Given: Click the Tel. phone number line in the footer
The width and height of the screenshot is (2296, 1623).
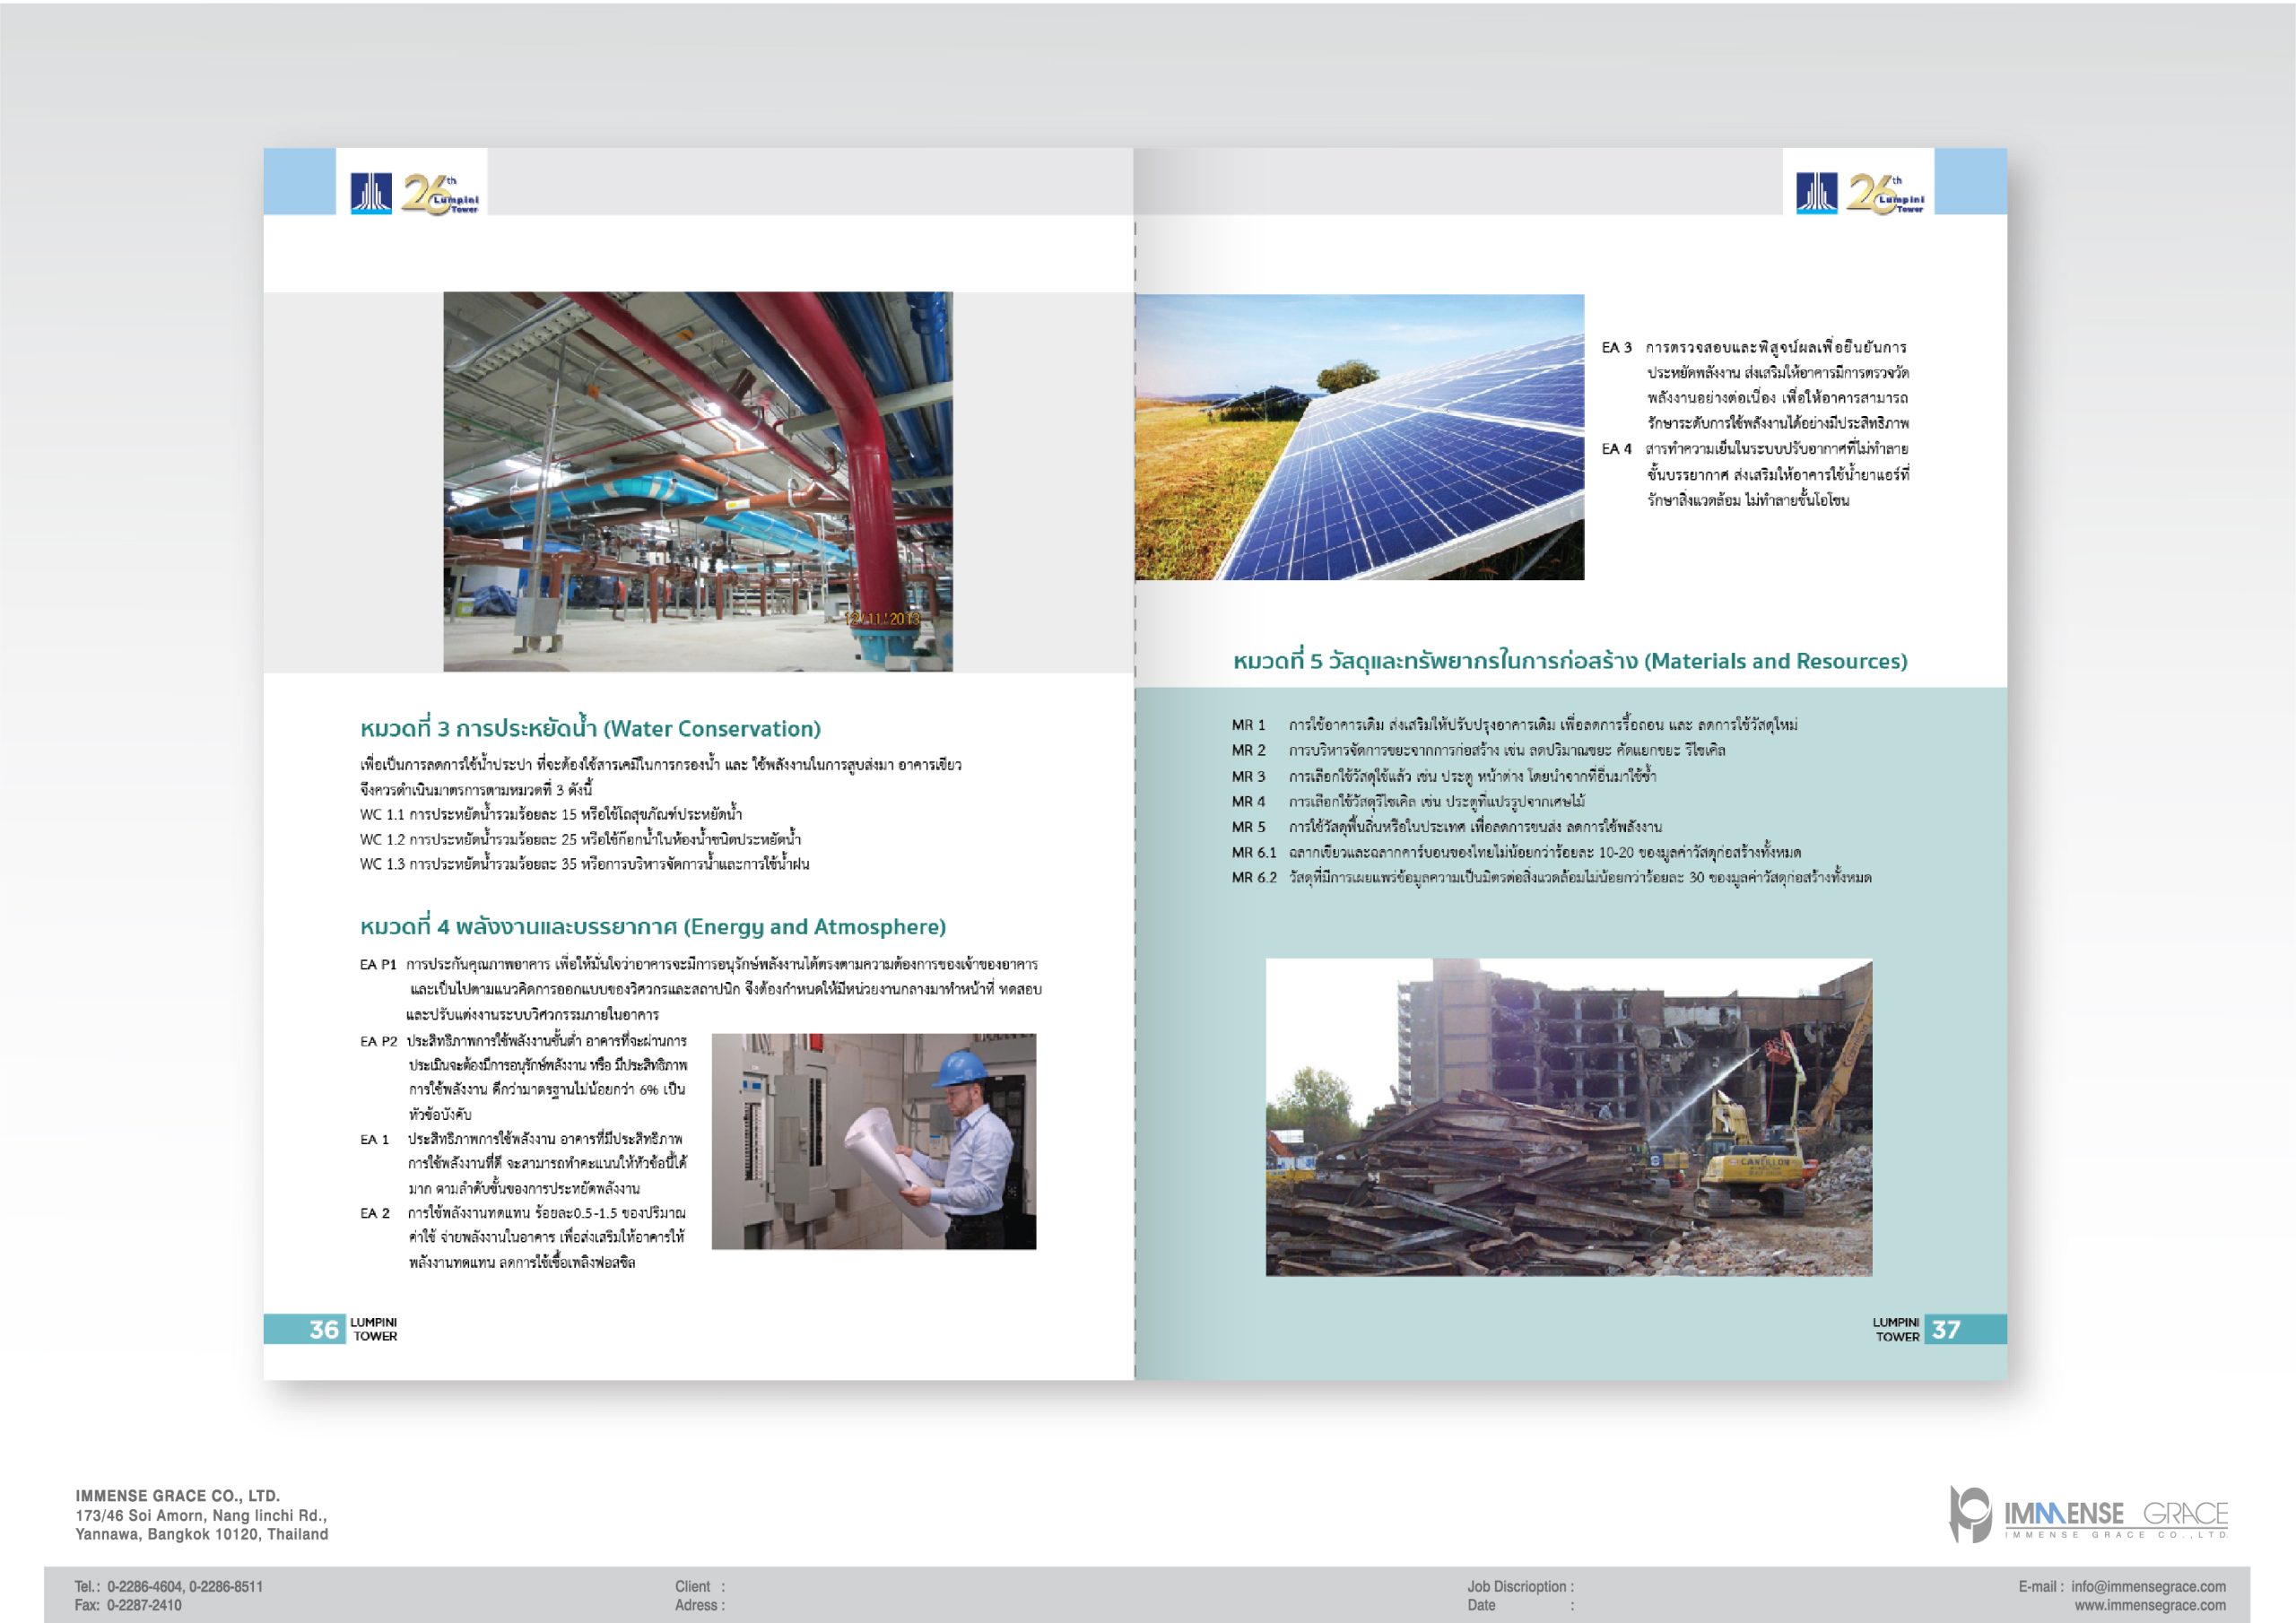Looking at the screenshot, I should (169, 1586).
